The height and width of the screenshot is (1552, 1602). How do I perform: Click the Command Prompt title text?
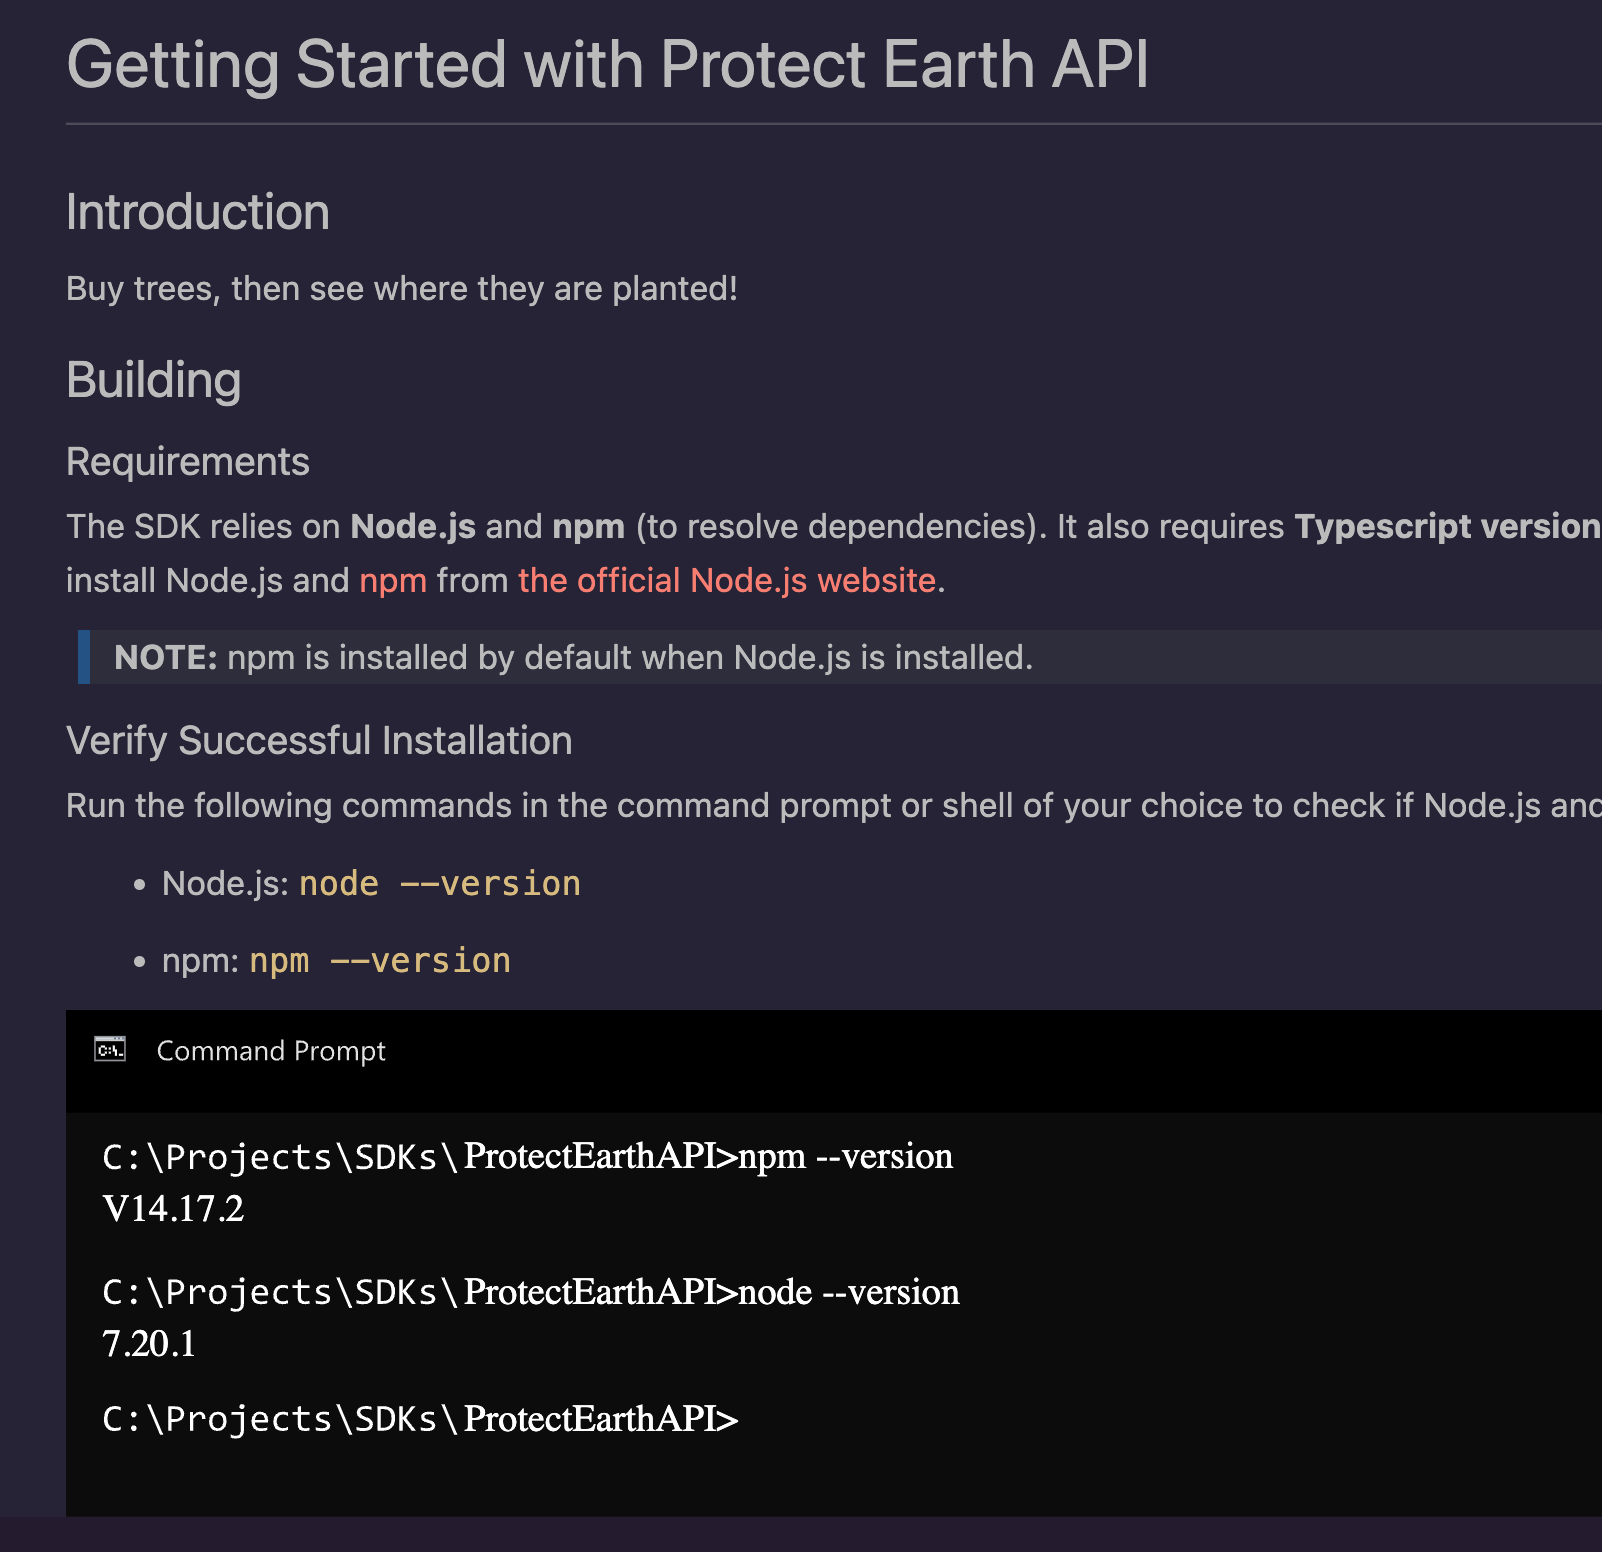tap(271, 1051)
